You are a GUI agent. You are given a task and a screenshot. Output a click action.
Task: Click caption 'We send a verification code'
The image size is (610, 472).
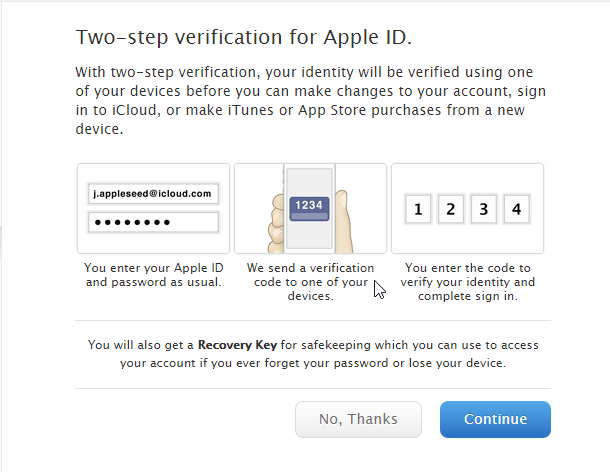(310, 282)
